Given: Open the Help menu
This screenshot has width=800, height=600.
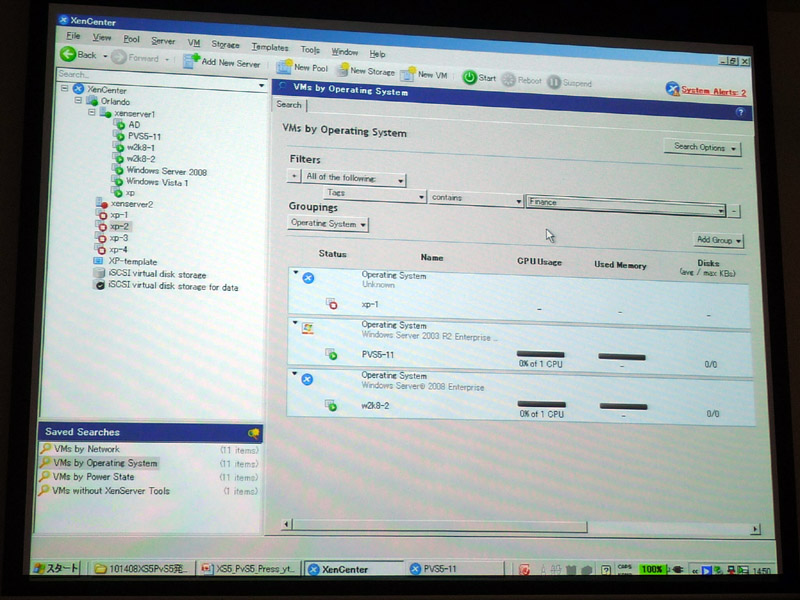Looking at the screenshot, I should pos(377,54).
